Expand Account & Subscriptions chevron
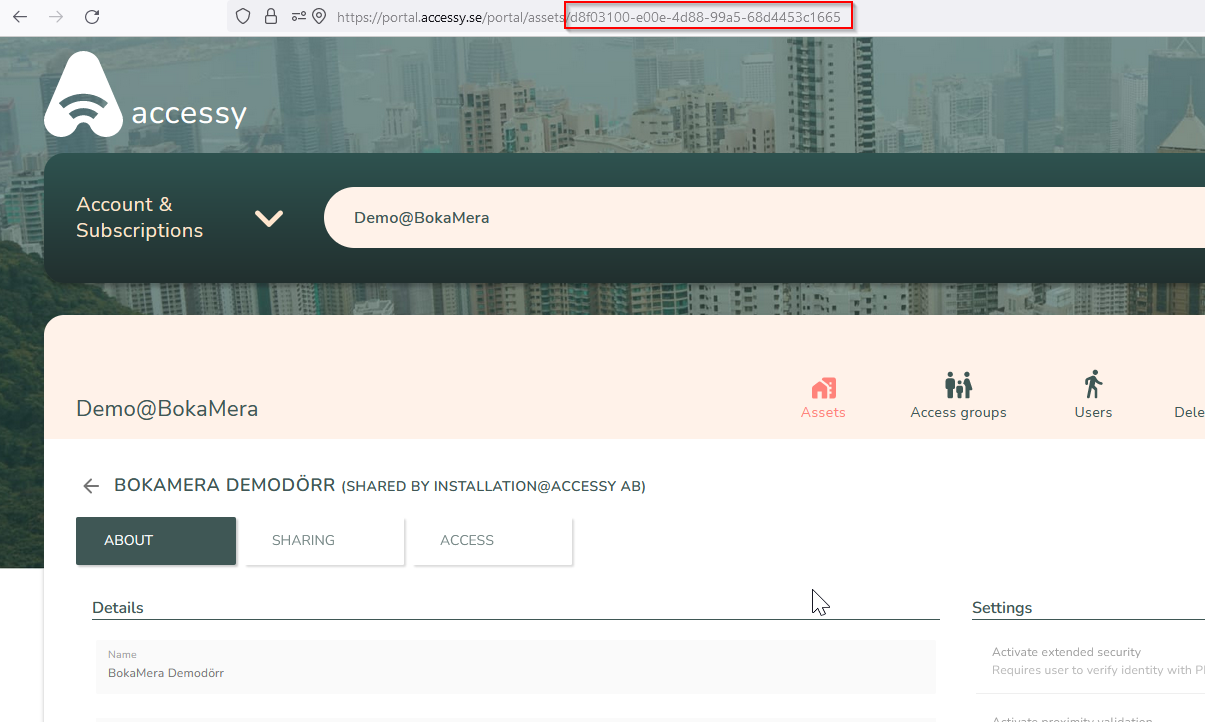 click(269, 218)
